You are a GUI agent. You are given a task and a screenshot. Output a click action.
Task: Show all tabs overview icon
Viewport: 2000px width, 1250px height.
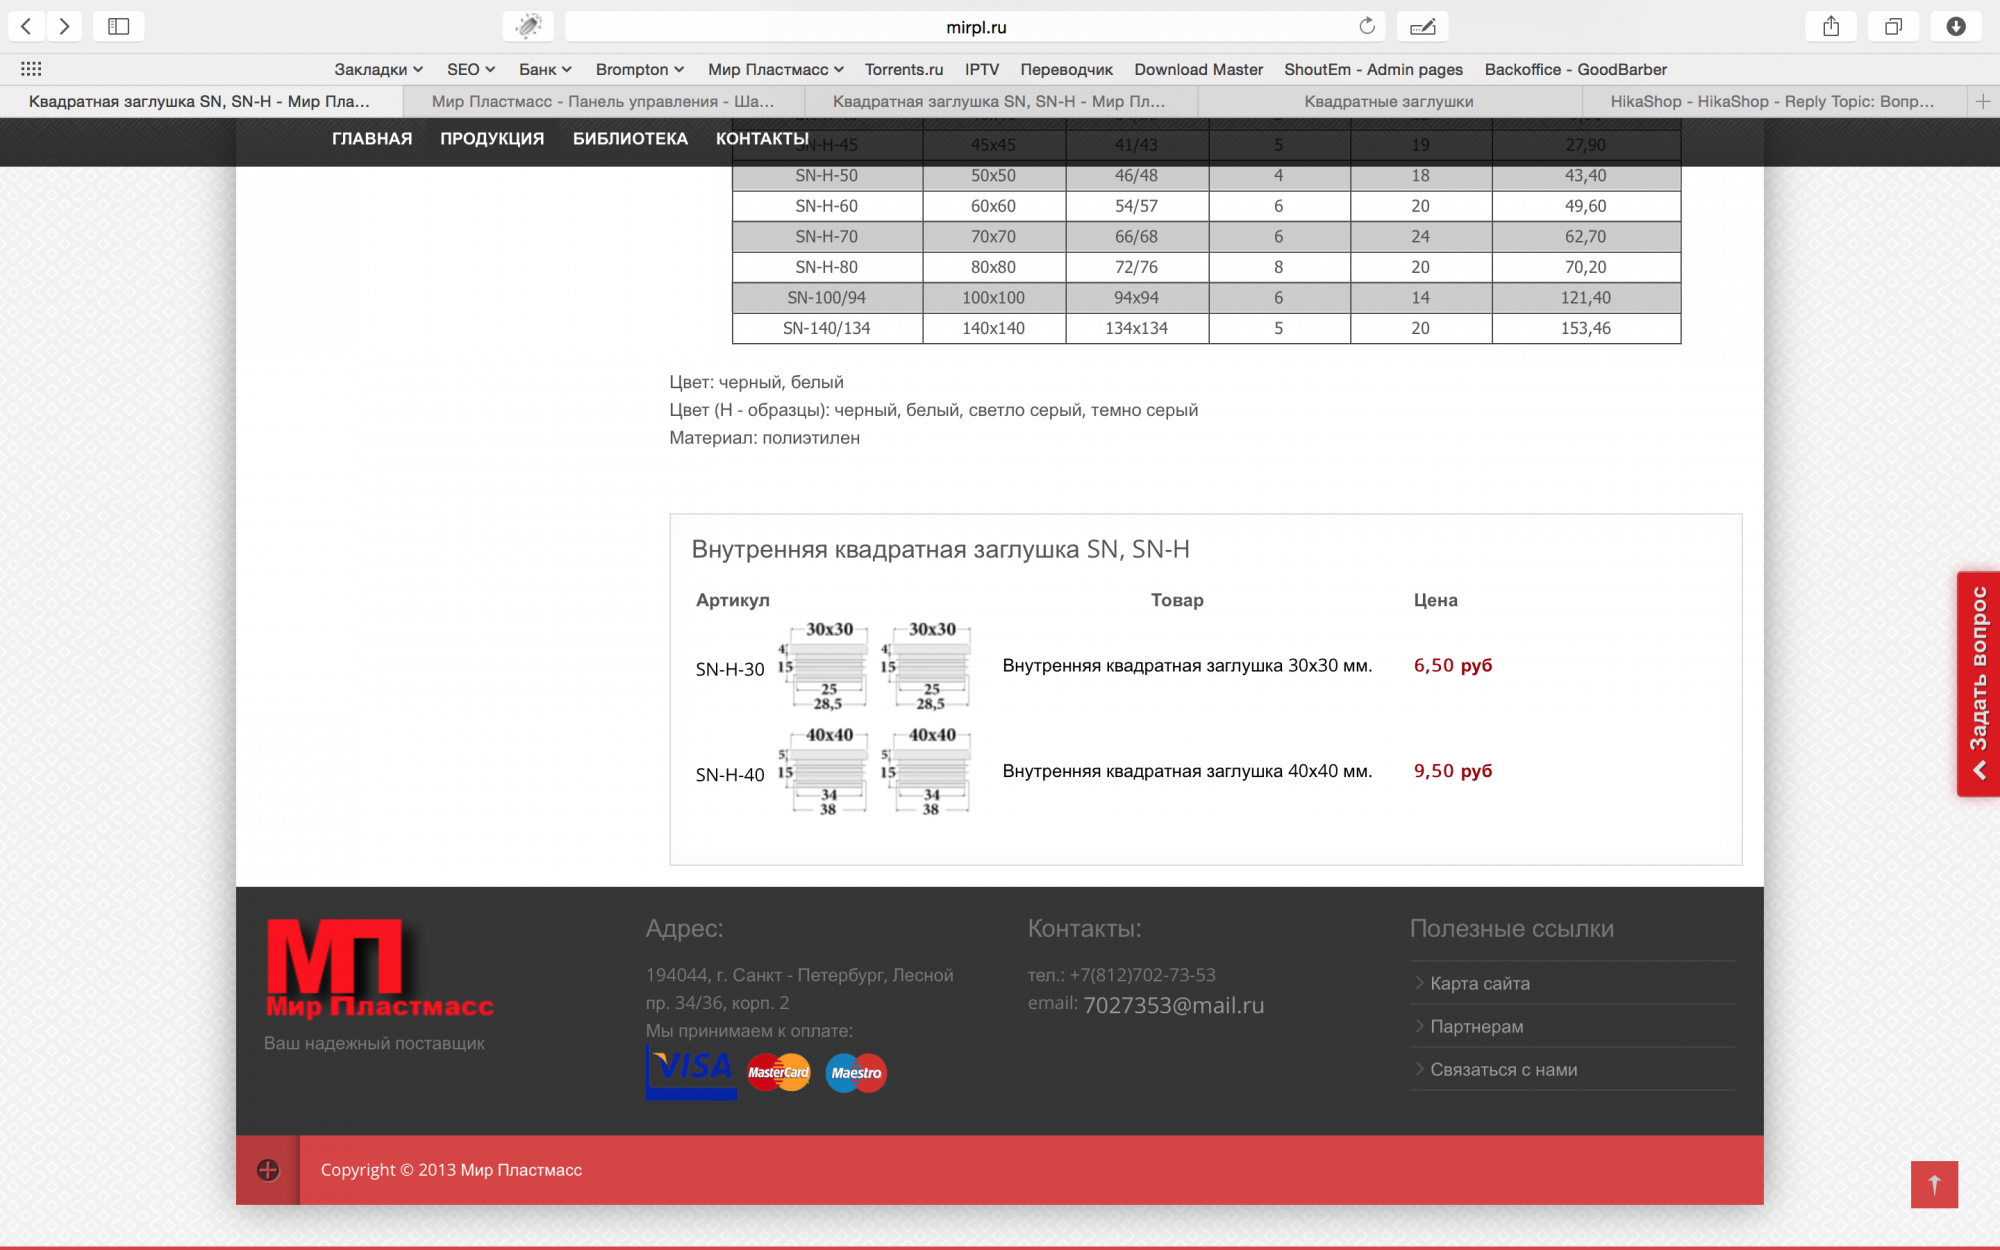[x=1893, y=26]
